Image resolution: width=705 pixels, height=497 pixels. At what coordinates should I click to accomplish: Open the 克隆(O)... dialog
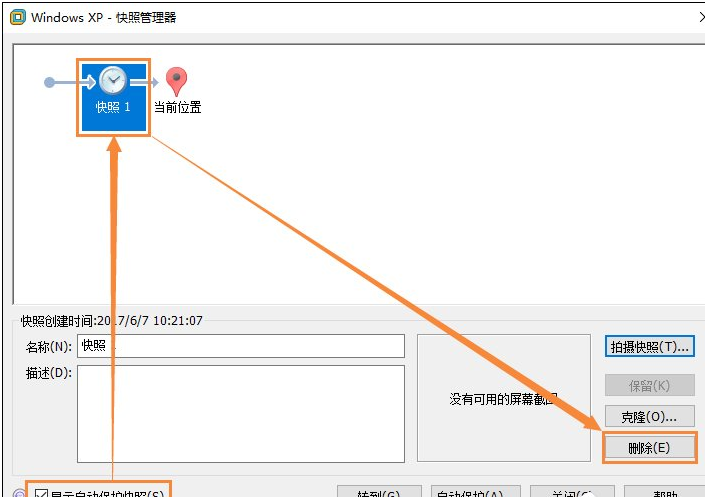650,417
